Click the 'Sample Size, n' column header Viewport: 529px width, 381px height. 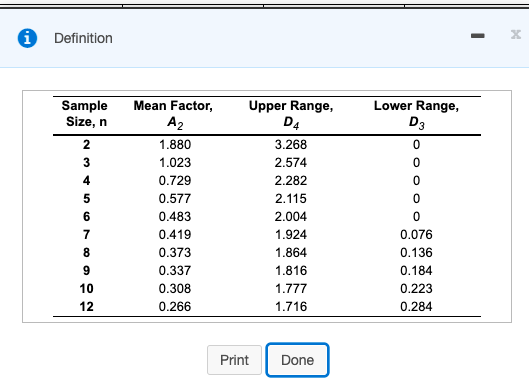(x=85, y=114)
